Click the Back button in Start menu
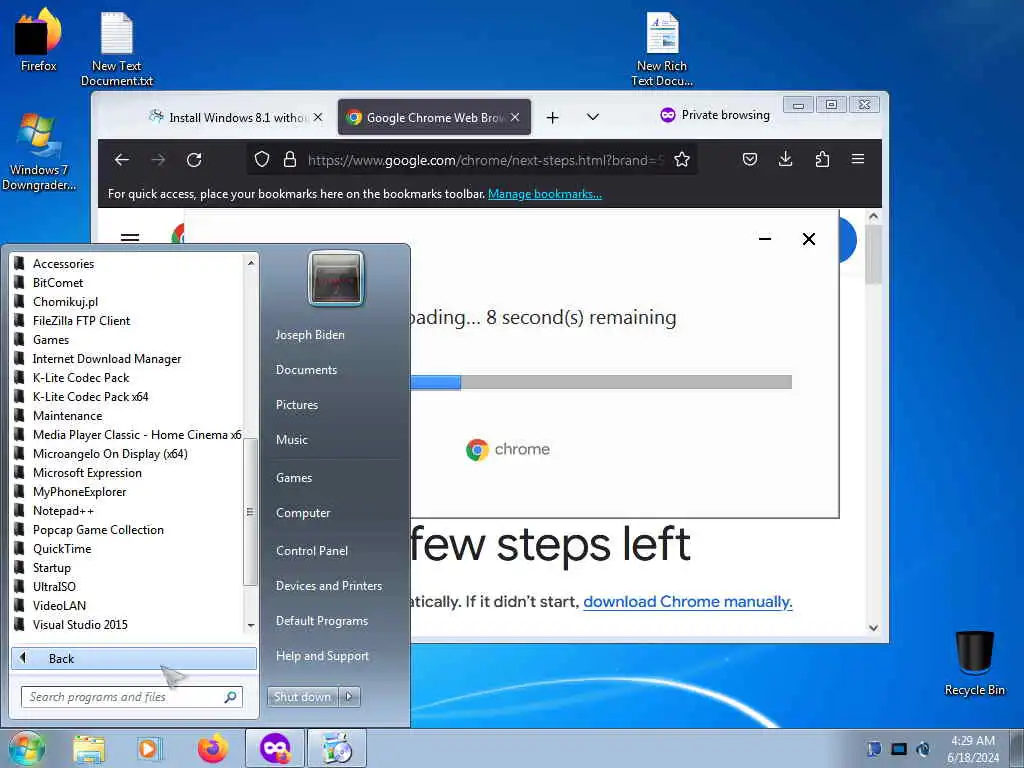The image size is (1024, 768). 134,658
